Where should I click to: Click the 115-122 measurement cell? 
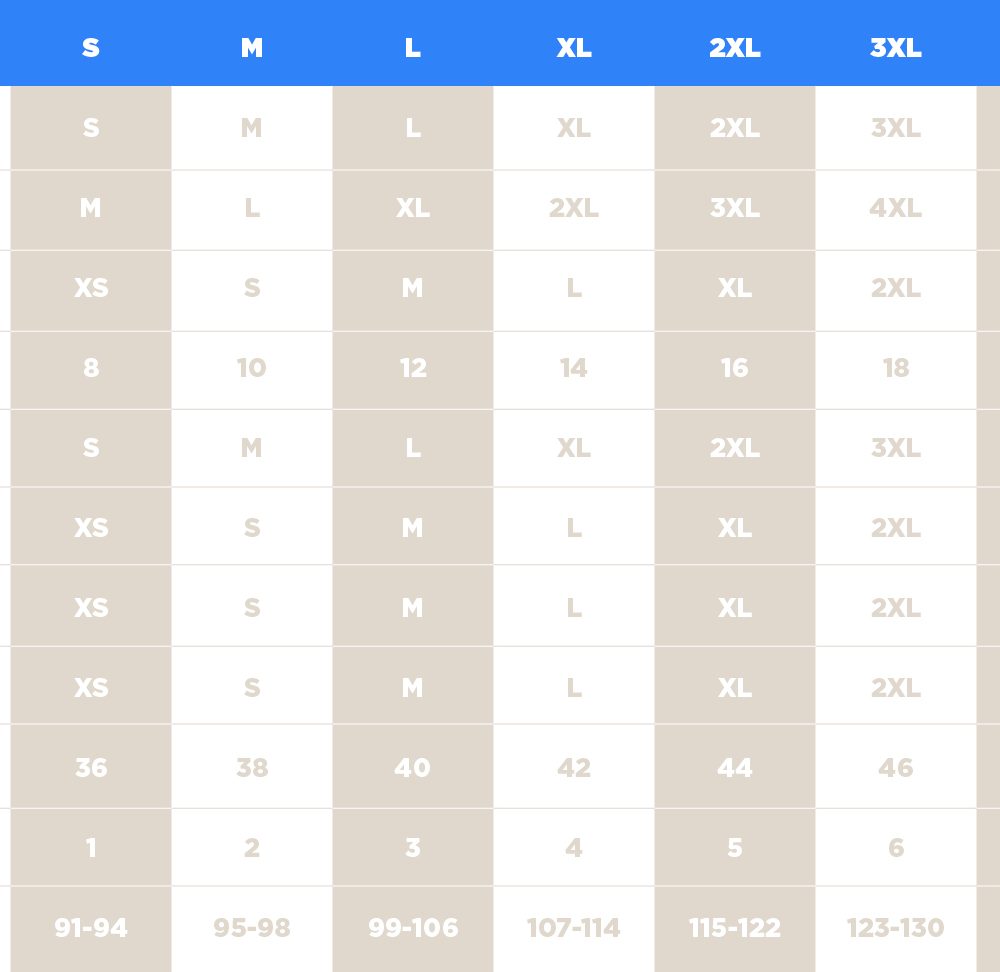pyautogui.click(x=735, y=929)
